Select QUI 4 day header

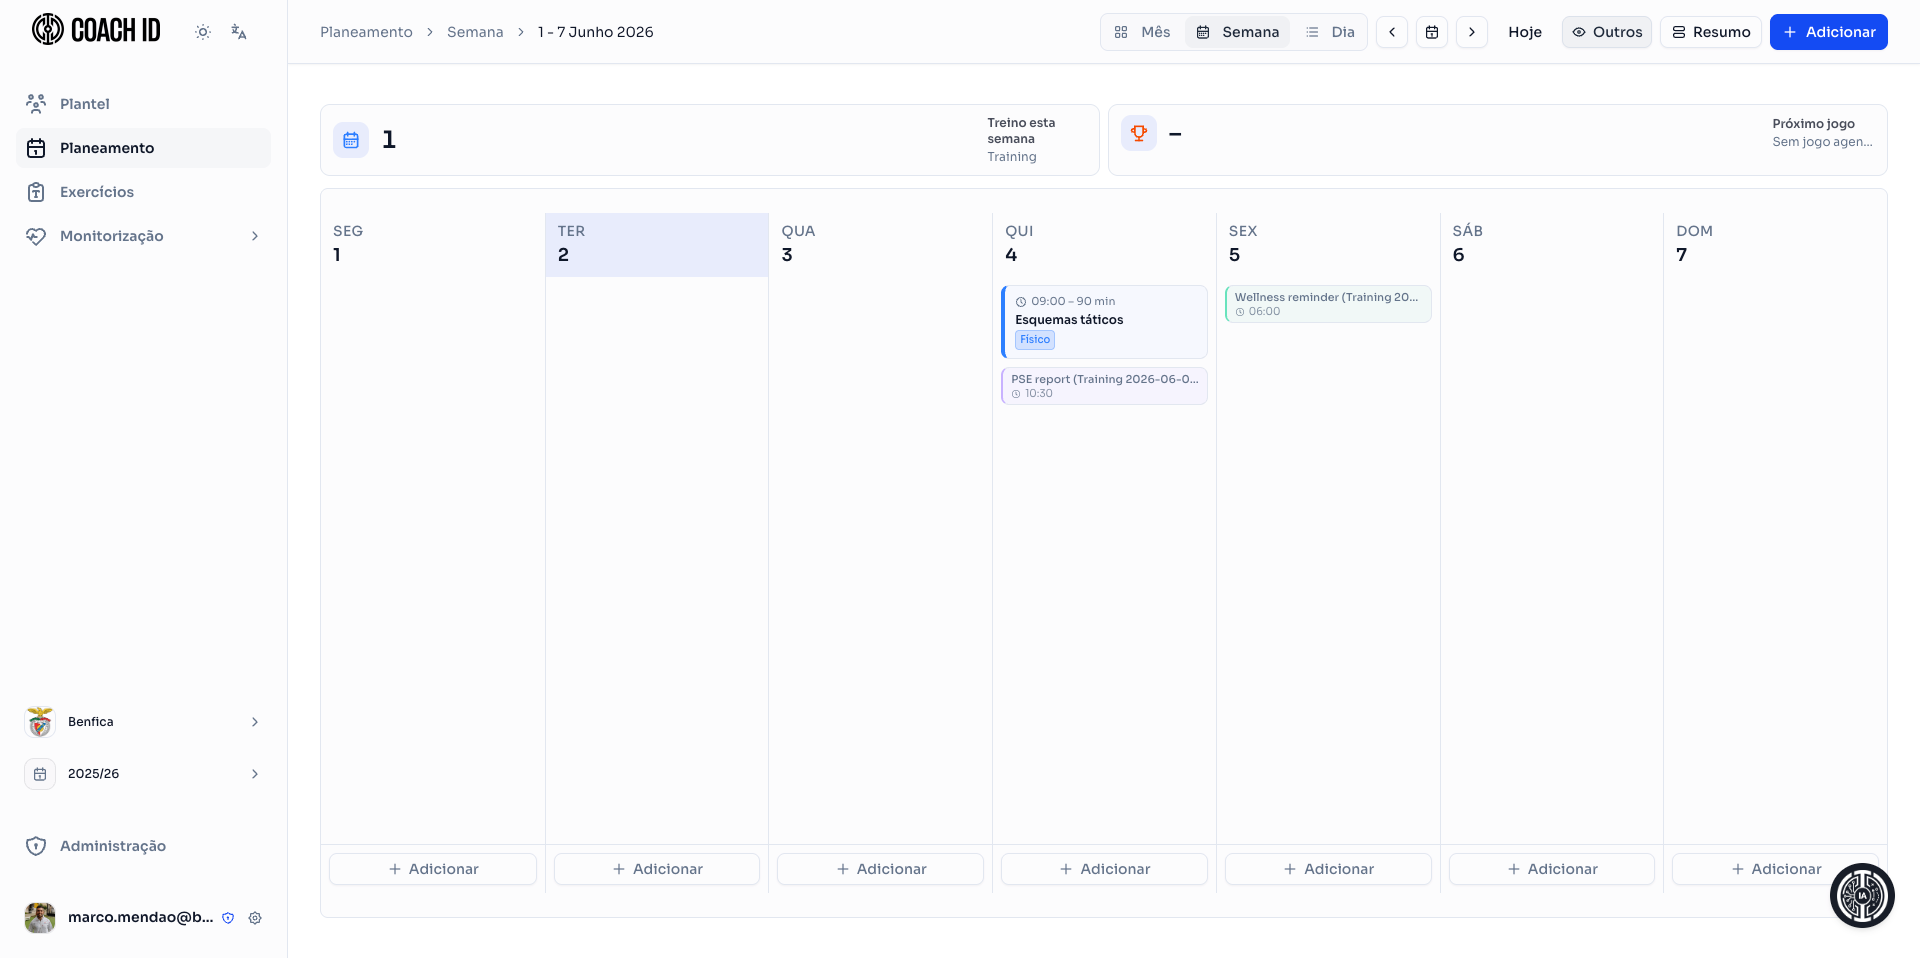(x=1104, y=244)
